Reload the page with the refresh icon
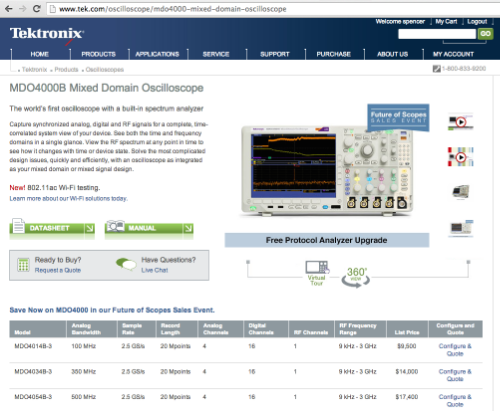 37,9
